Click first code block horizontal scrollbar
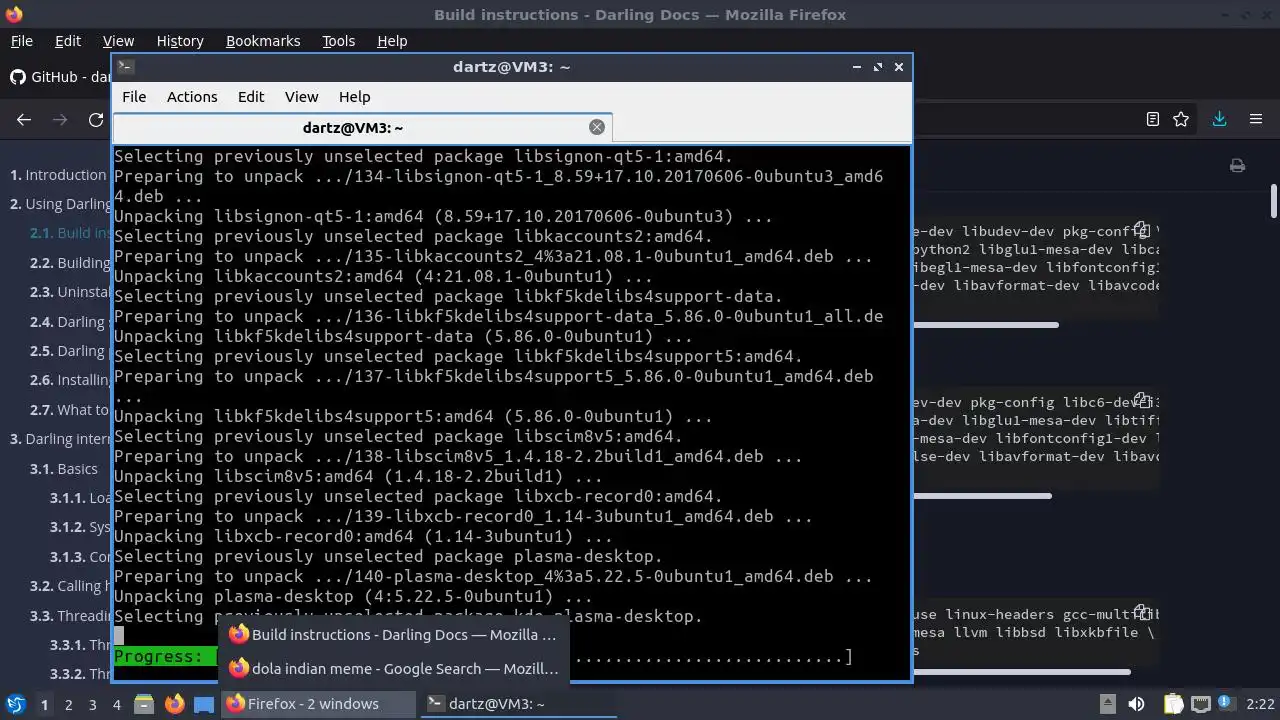This screenshot has width=1280, height=720. pos(985,325)
